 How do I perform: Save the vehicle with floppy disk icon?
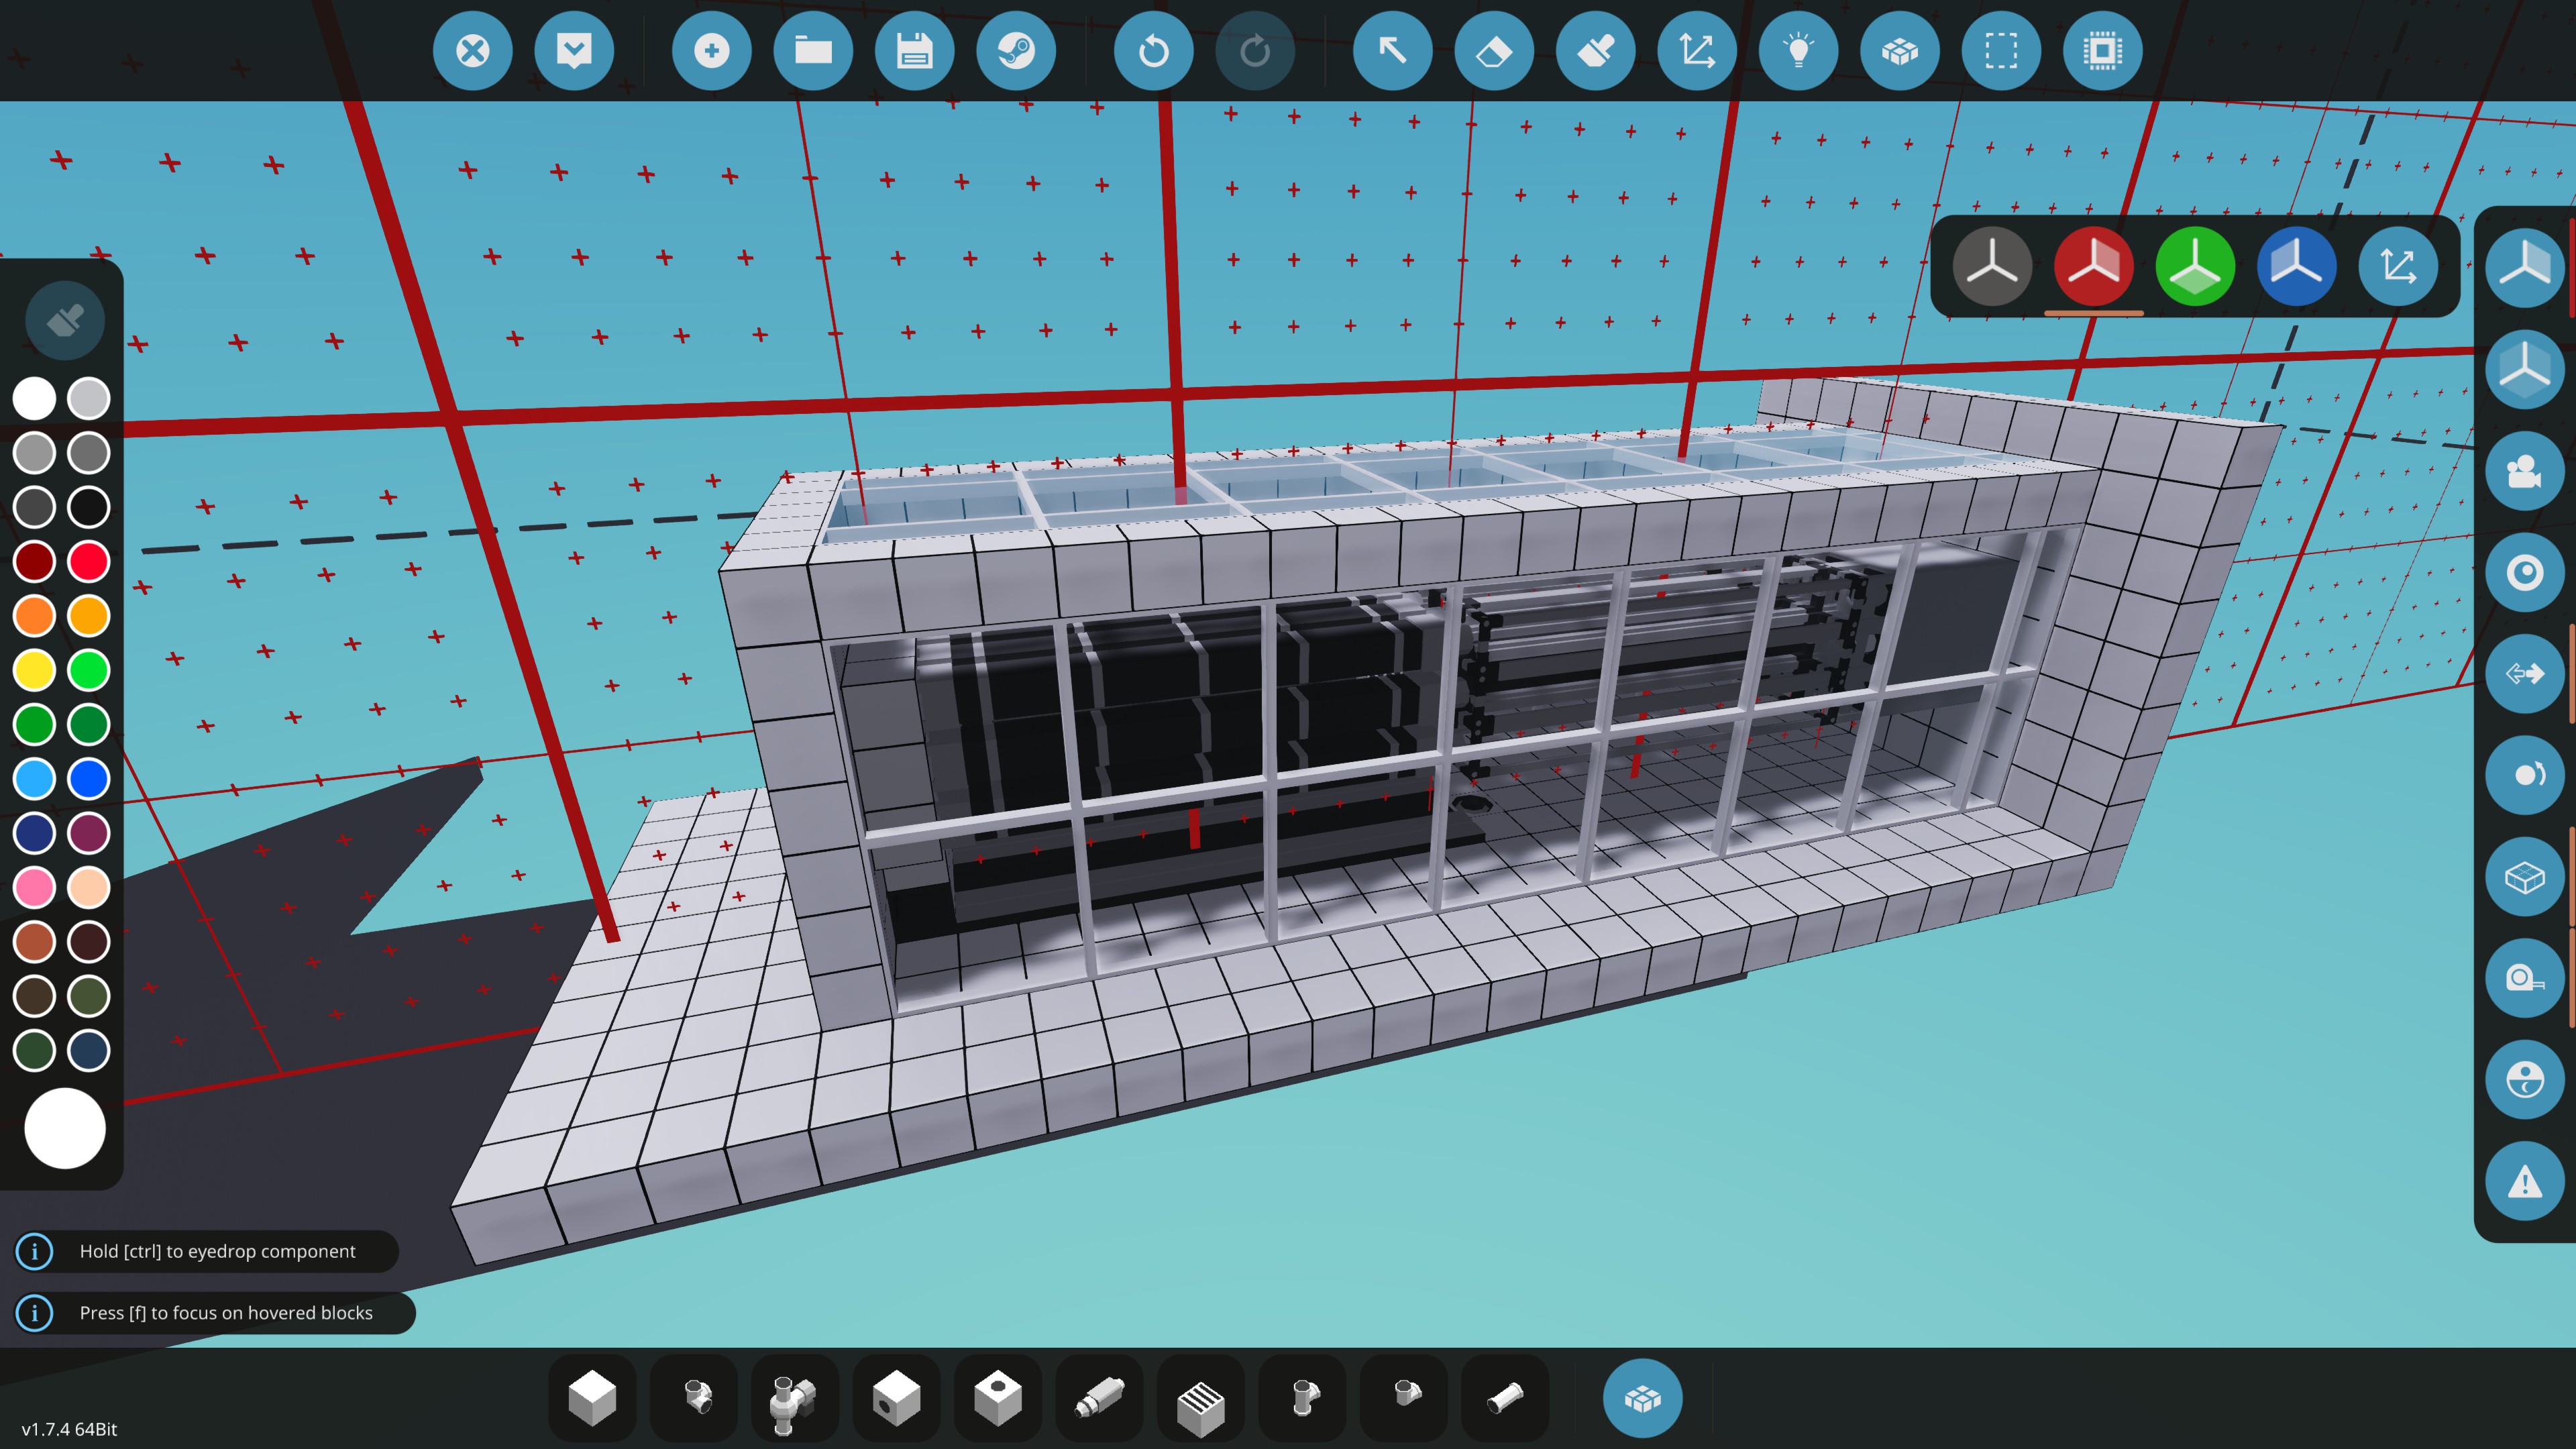(914, 51)
